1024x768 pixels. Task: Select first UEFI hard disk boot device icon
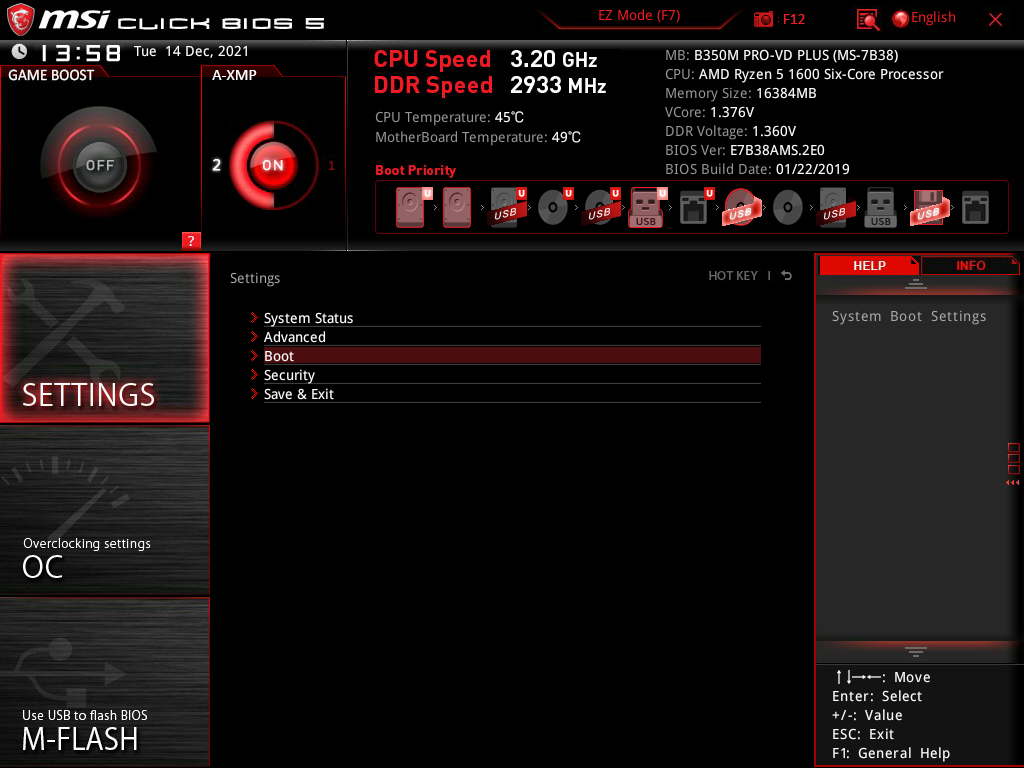pyautogui.click(x=412, y=208)
